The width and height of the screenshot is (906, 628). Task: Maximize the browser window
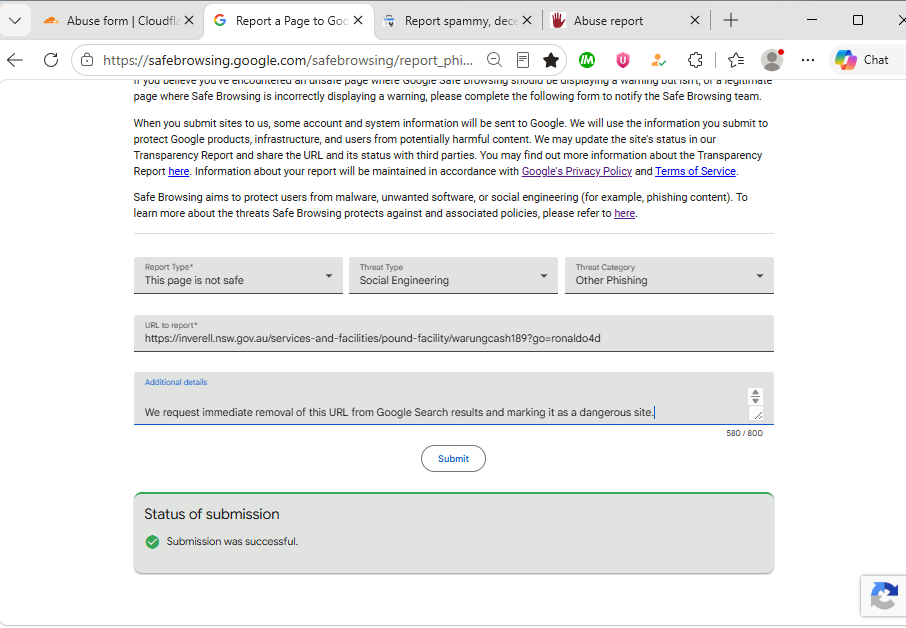[x=858, y=20]
